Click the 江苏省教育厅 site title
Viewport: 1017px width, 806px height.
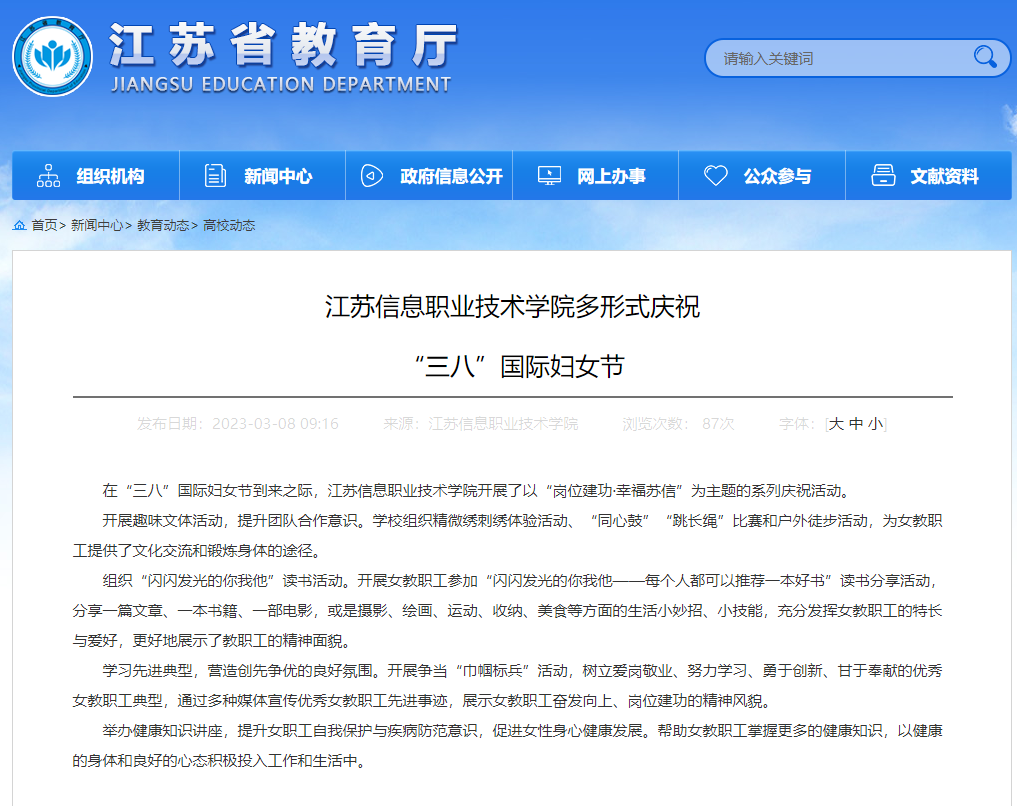[284, 45]
